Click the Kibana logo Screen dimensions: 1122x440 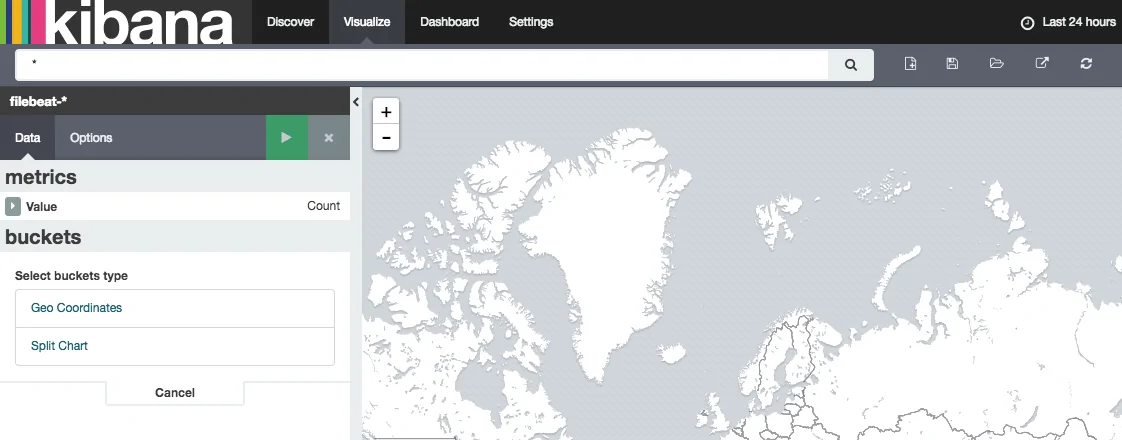126,22
